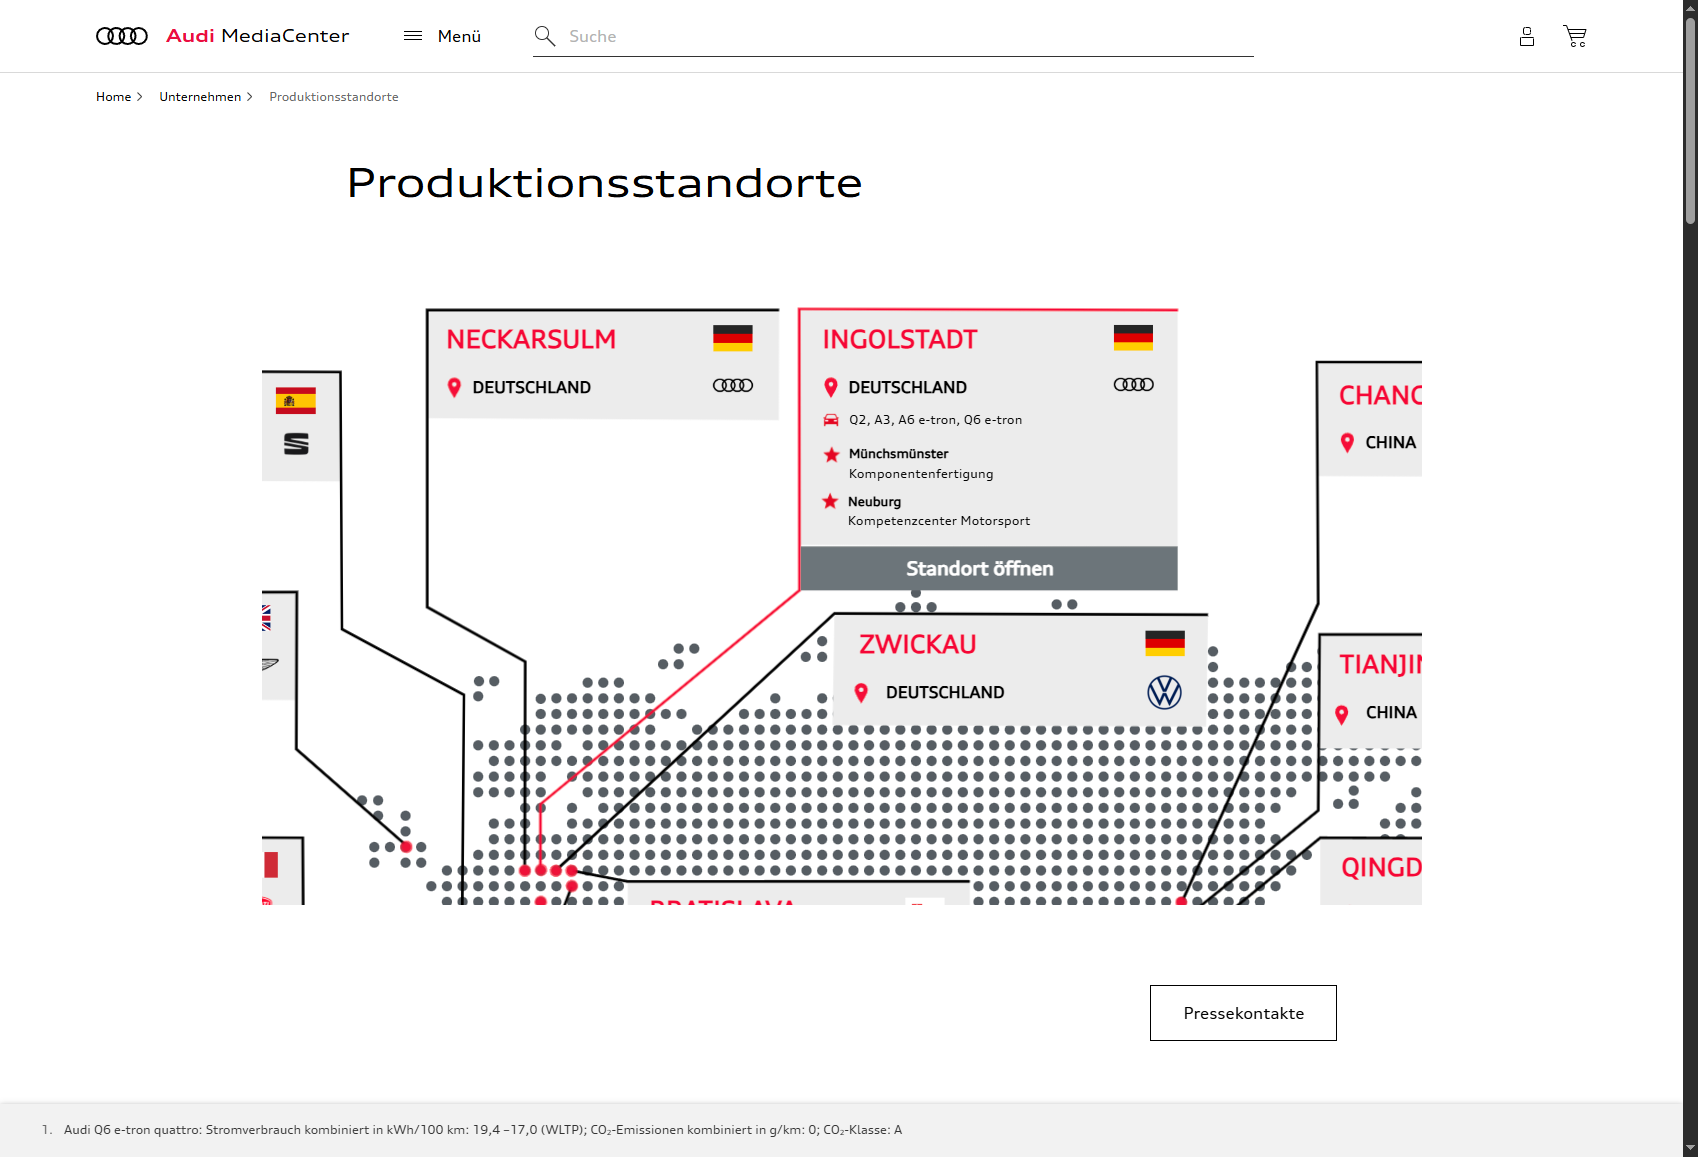Select the Zwickau location card title
Screen dimensions: 1698x1157
[917, 644]
